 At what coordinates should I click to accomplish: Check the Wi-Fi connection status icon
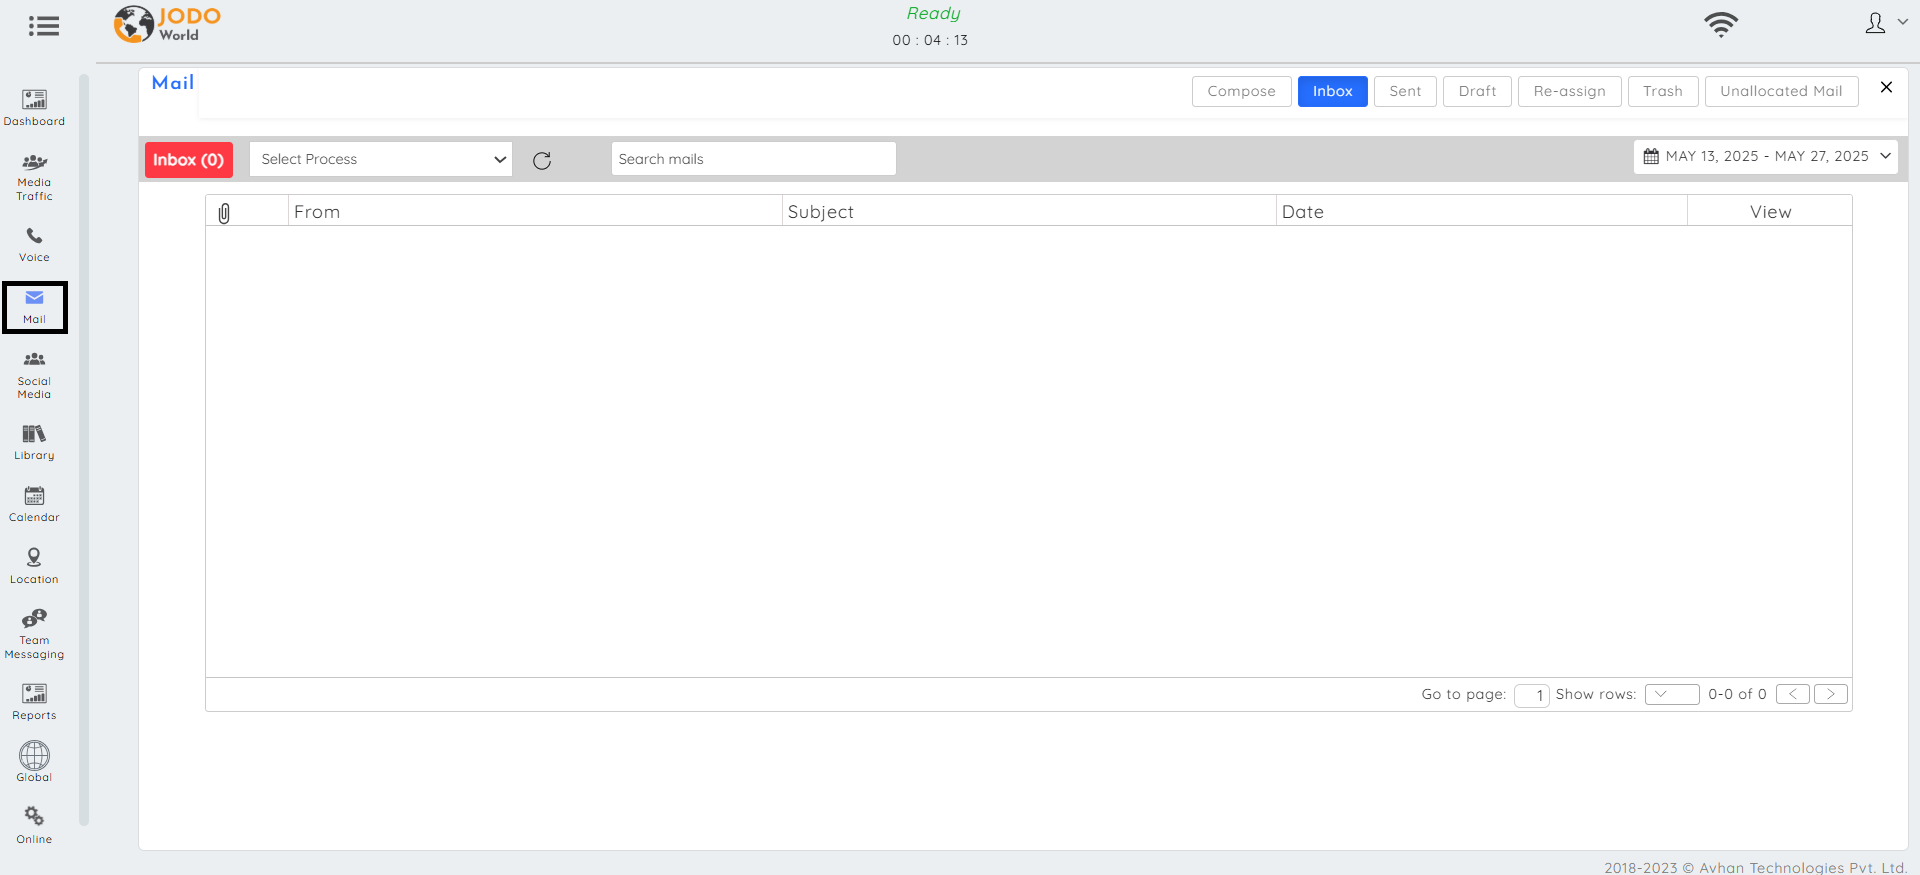pos(1721,24)
